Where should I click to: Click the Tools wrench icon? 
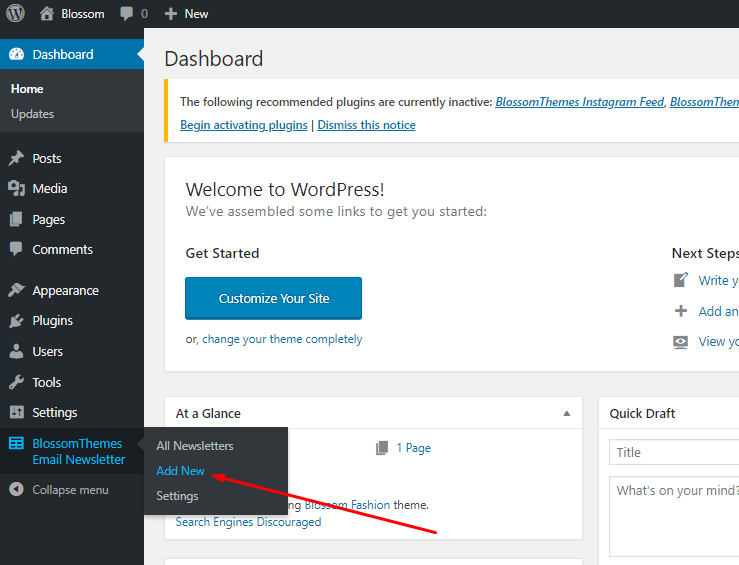(x=16, y=382)
